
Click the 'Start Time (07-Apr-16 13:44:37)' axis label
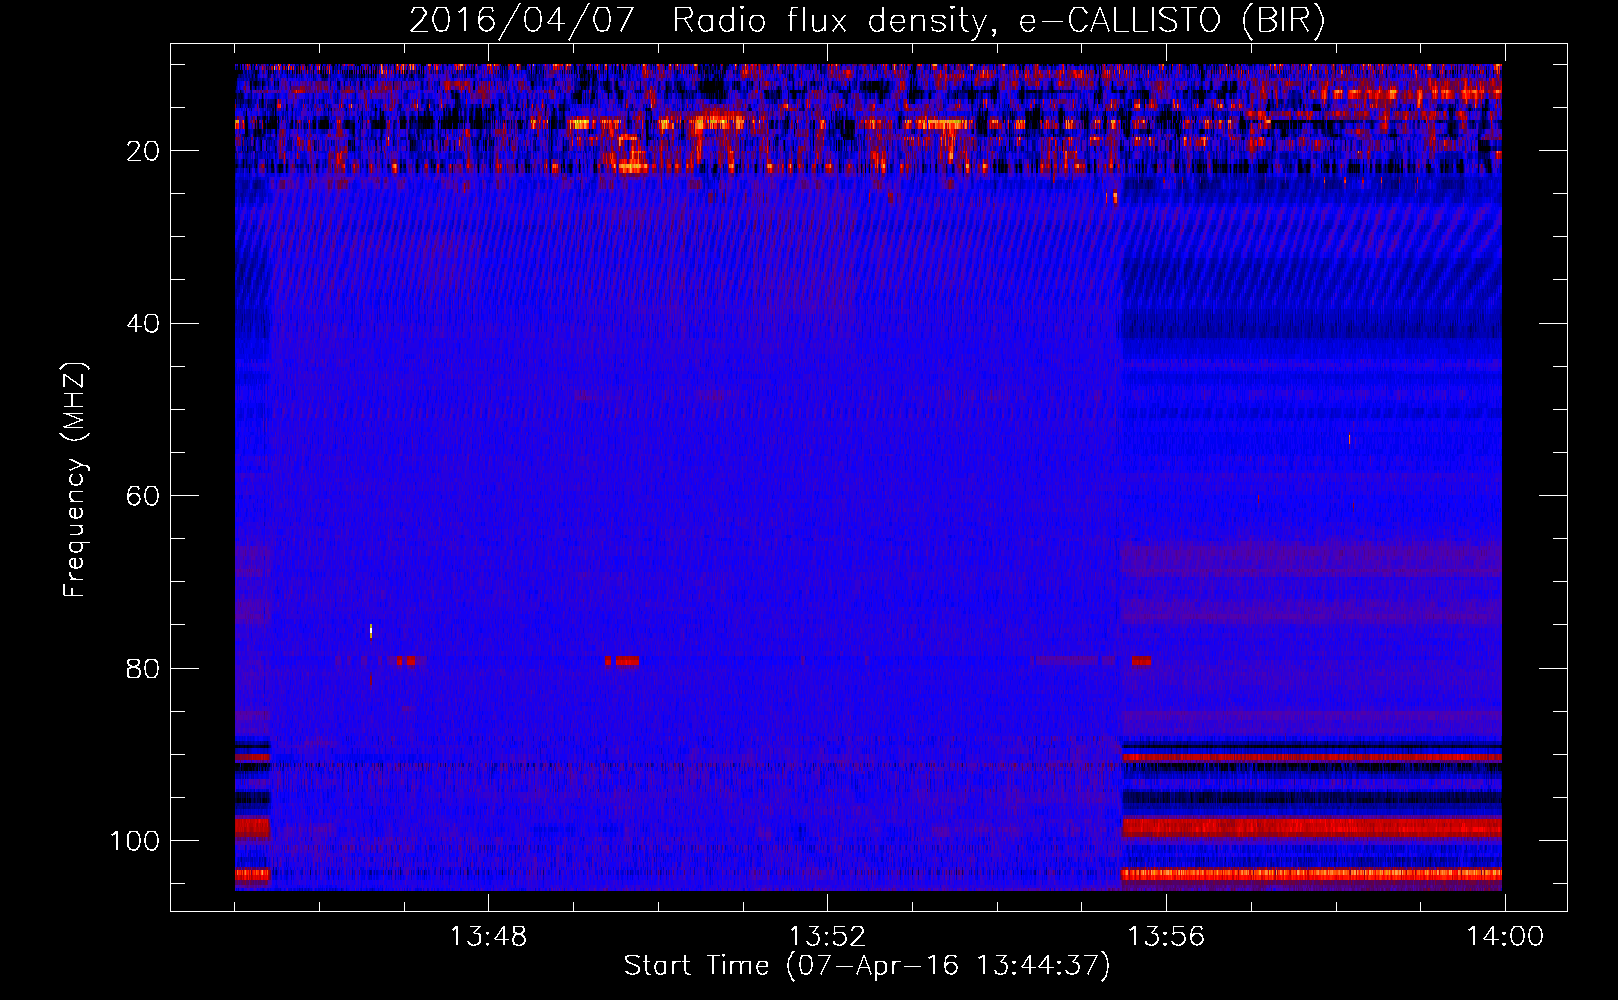[867, 966]
